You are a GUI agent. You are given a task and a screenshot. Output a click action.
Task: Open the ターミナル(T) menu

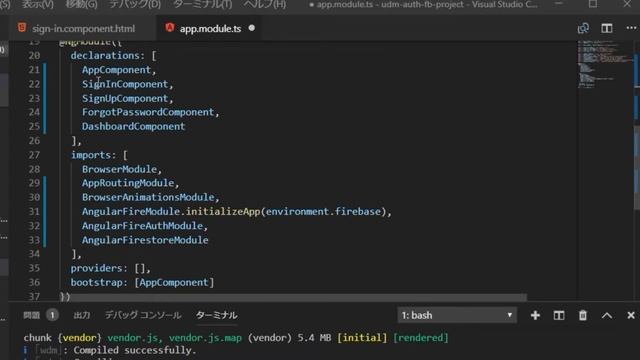(x=202, y=4)
